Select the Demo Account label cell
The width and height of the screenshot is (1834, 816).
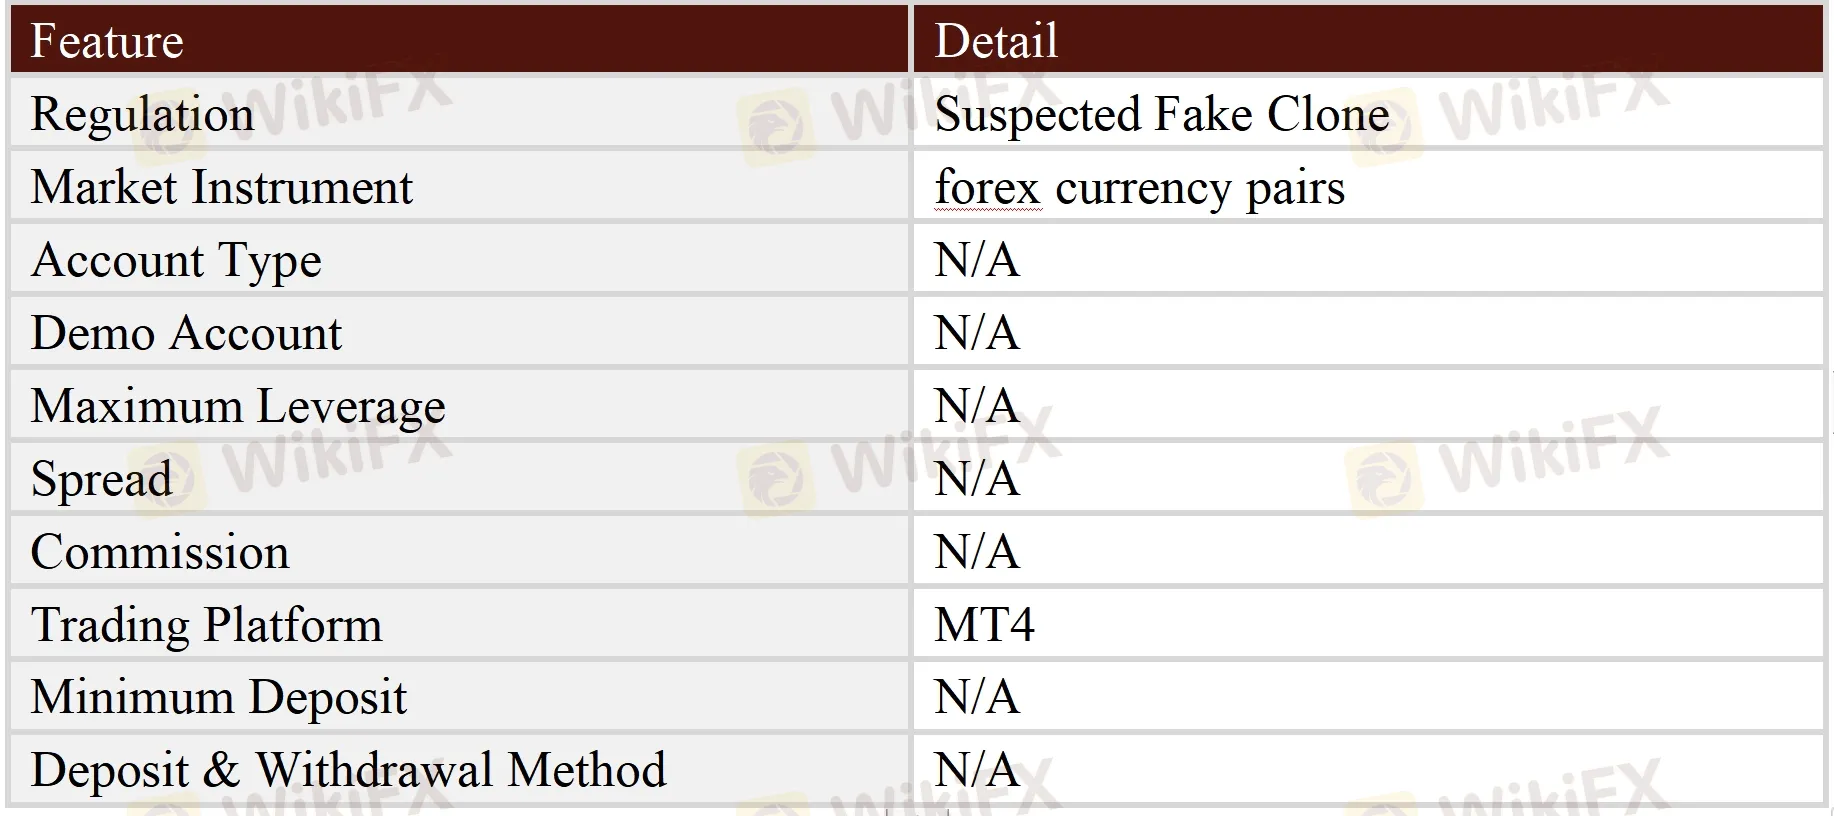click(x=186, y=334)
